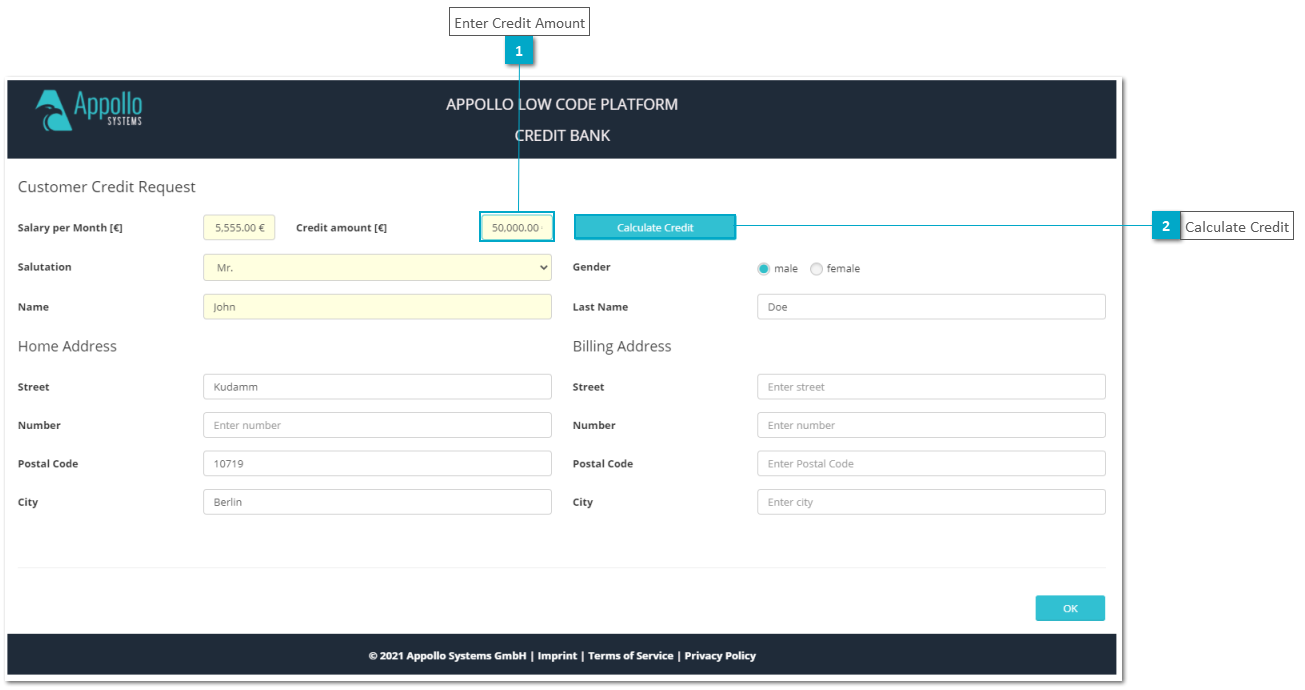Screen dimensions: 1305x690
Task: Click the CREDIT BANK header title
Action: coord(562,136)
